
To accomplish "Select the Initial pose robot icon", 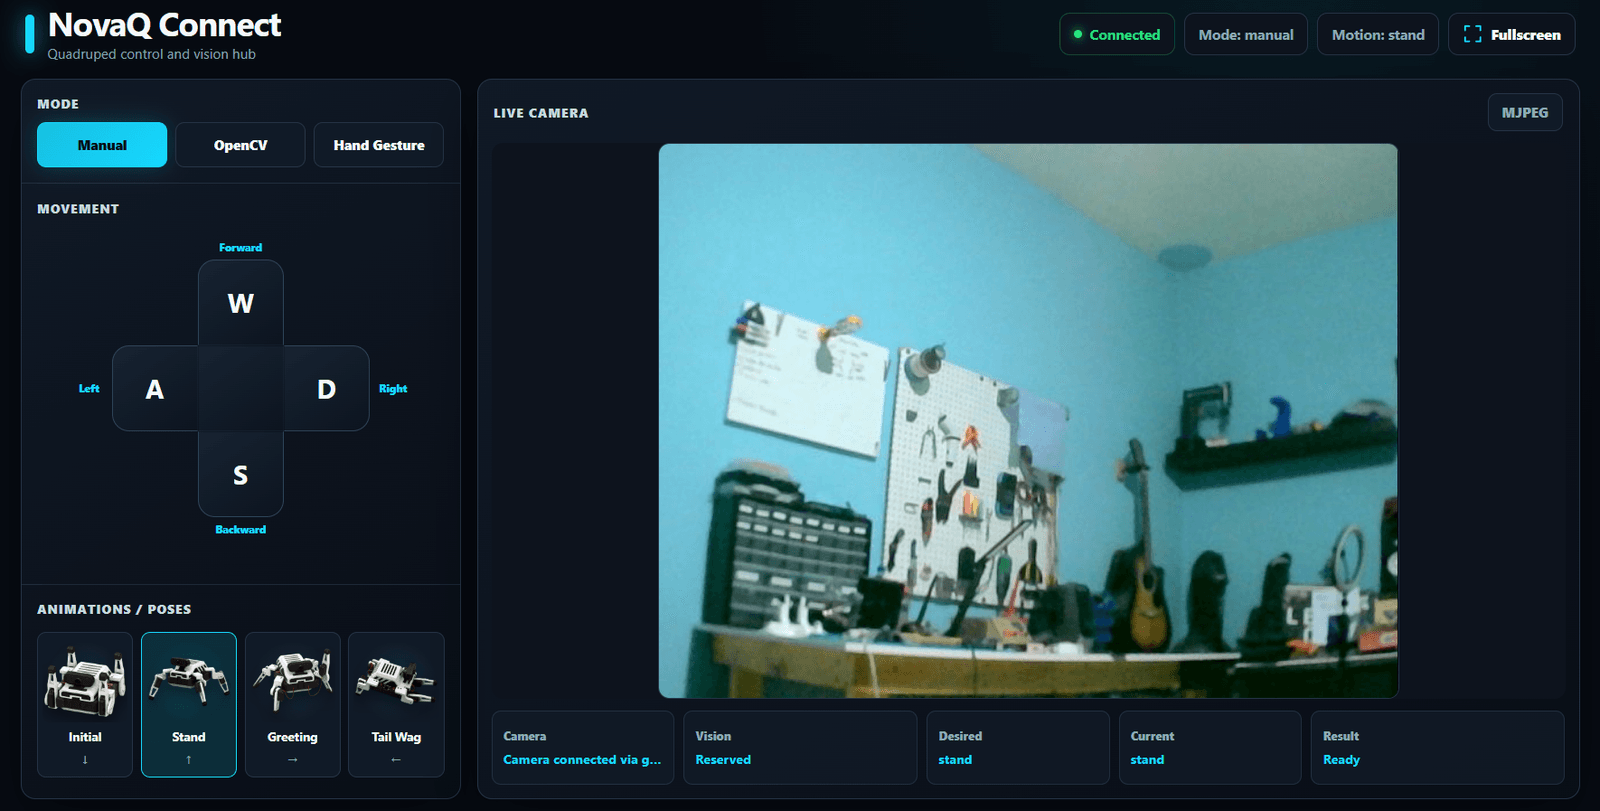I will [x=85, y=681].
